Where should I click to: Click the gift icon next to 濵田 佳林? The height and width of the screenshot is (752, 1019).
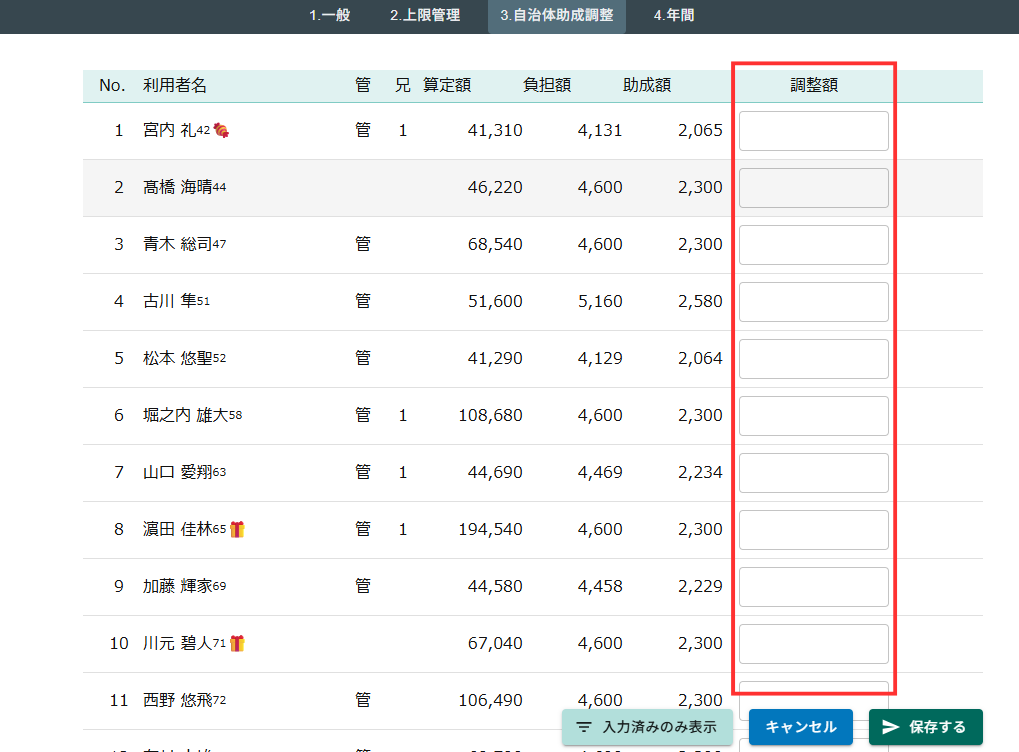coord(237,529)
